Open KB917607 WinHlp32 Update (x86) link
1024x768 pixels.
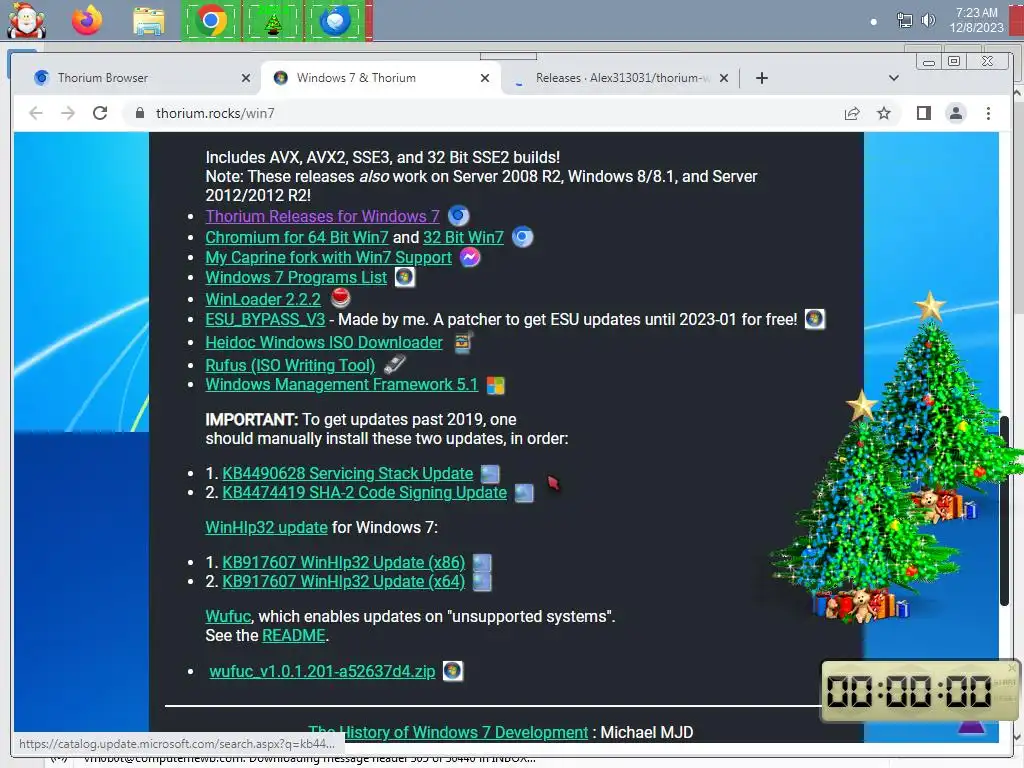click(x=344, y=562)
